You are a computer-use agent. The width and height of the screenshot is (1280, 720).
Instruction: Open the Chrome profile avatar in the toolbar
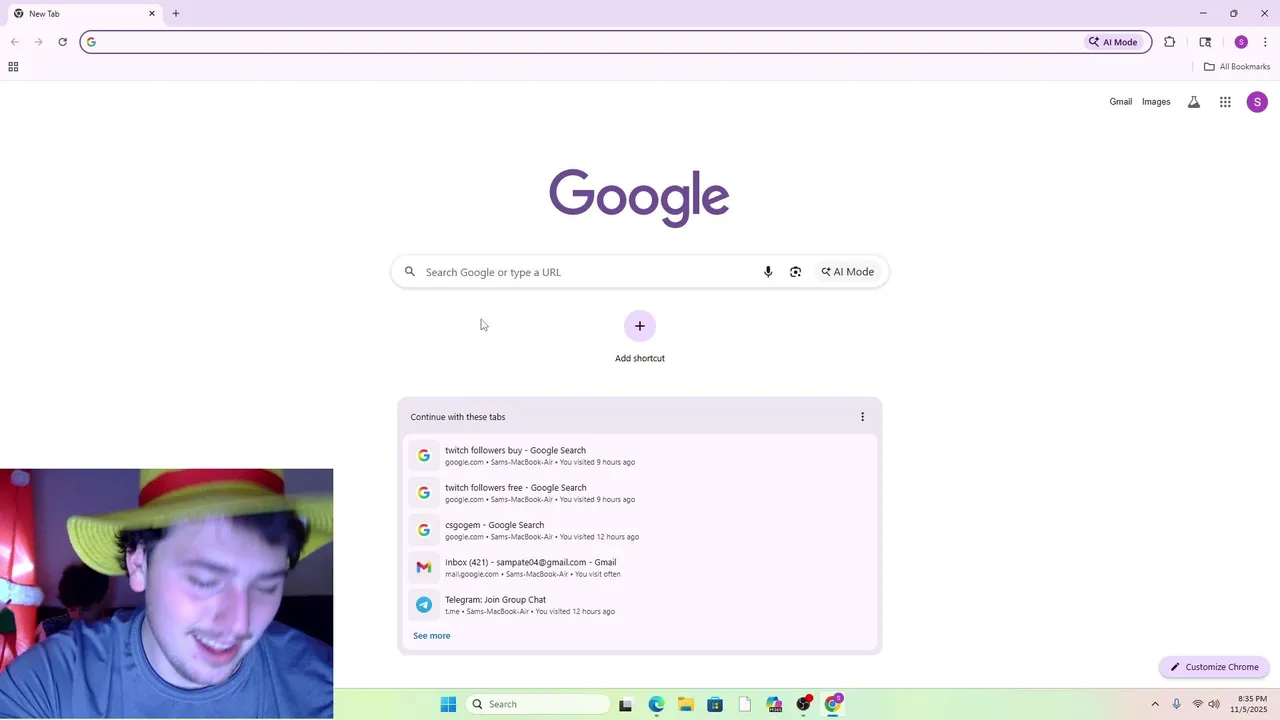coord(1241,42)
